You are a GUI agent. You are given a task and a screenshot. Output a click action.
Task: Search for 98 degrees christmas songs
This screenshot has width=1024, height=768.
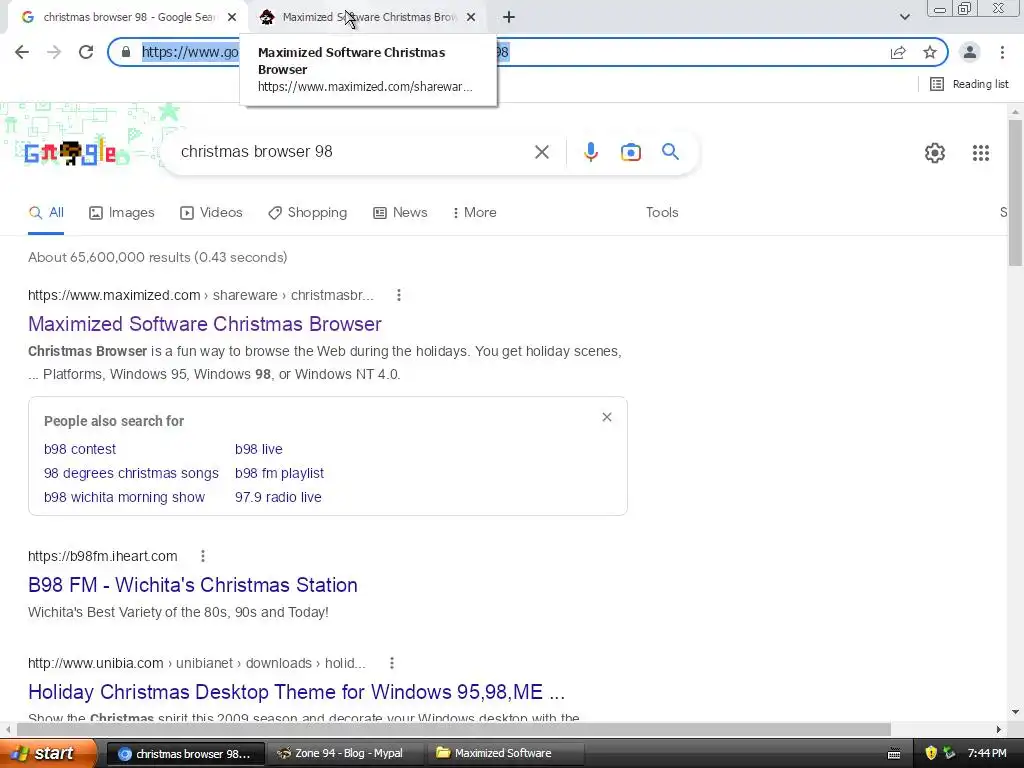point(131,473)
